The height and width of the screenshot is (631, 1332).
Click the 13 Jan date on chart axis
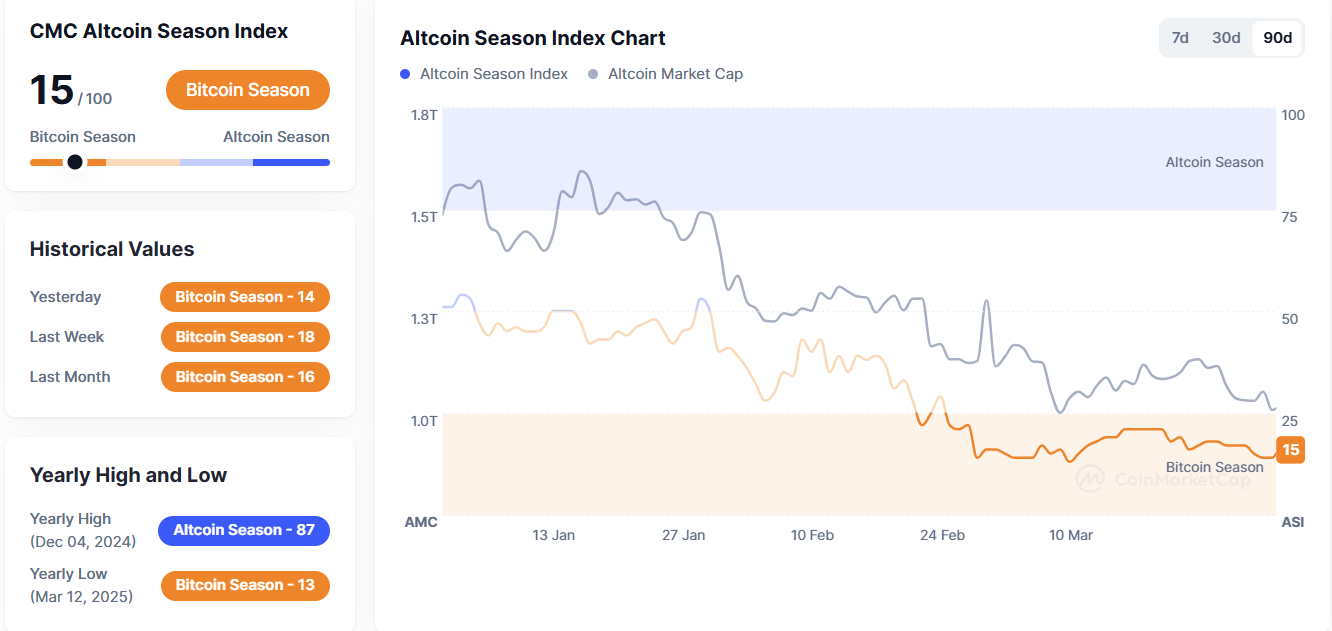tap(554, 535)
